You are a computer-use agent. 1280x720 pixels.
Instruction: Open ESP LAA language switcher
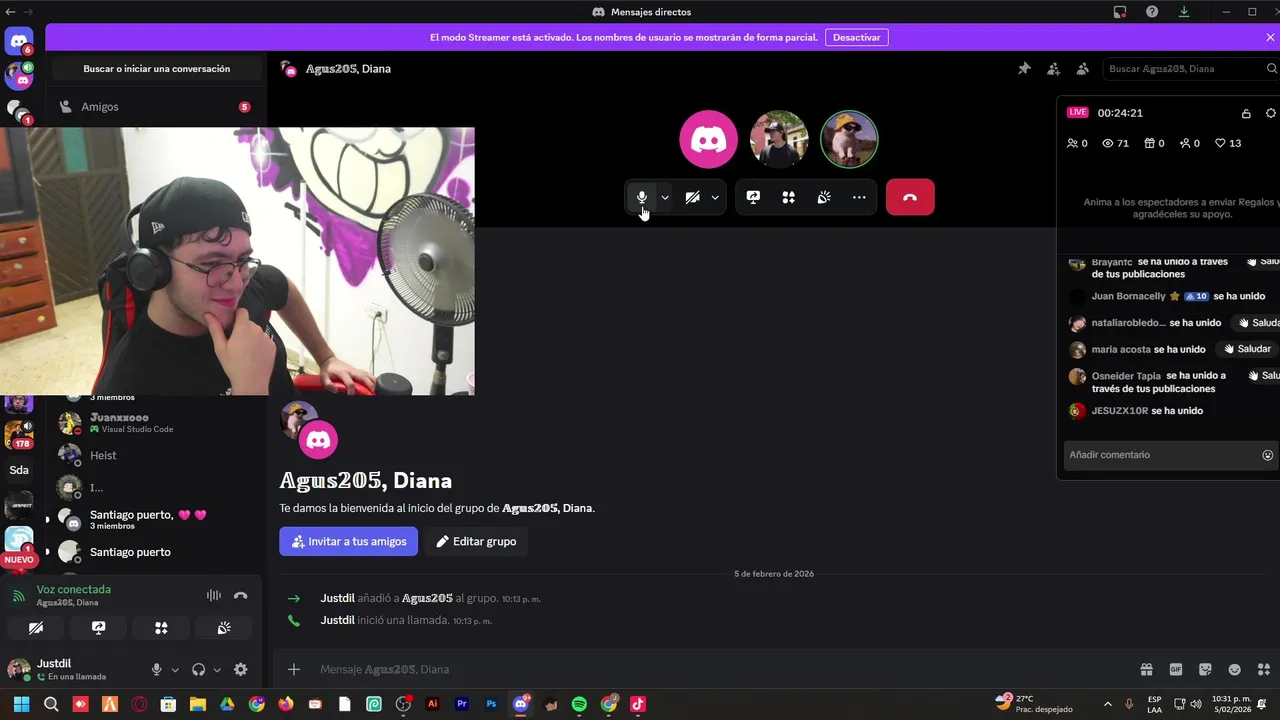1154,704
